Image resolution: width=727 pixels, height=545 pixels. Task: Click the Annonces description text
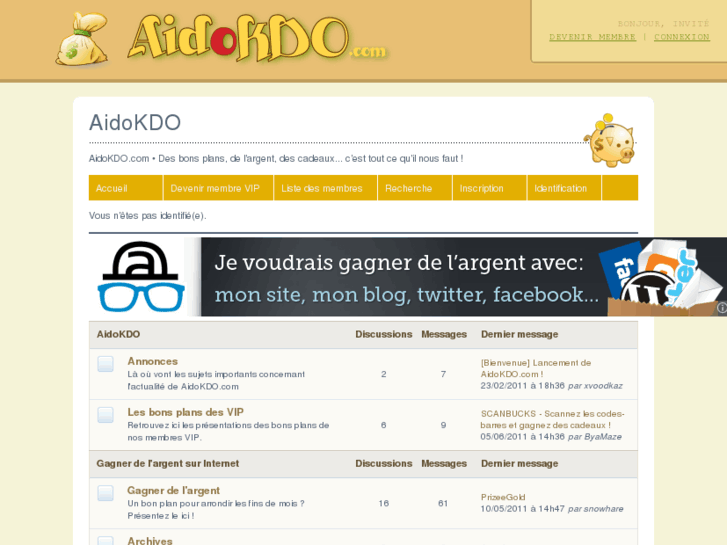click(x=216, y=380)
